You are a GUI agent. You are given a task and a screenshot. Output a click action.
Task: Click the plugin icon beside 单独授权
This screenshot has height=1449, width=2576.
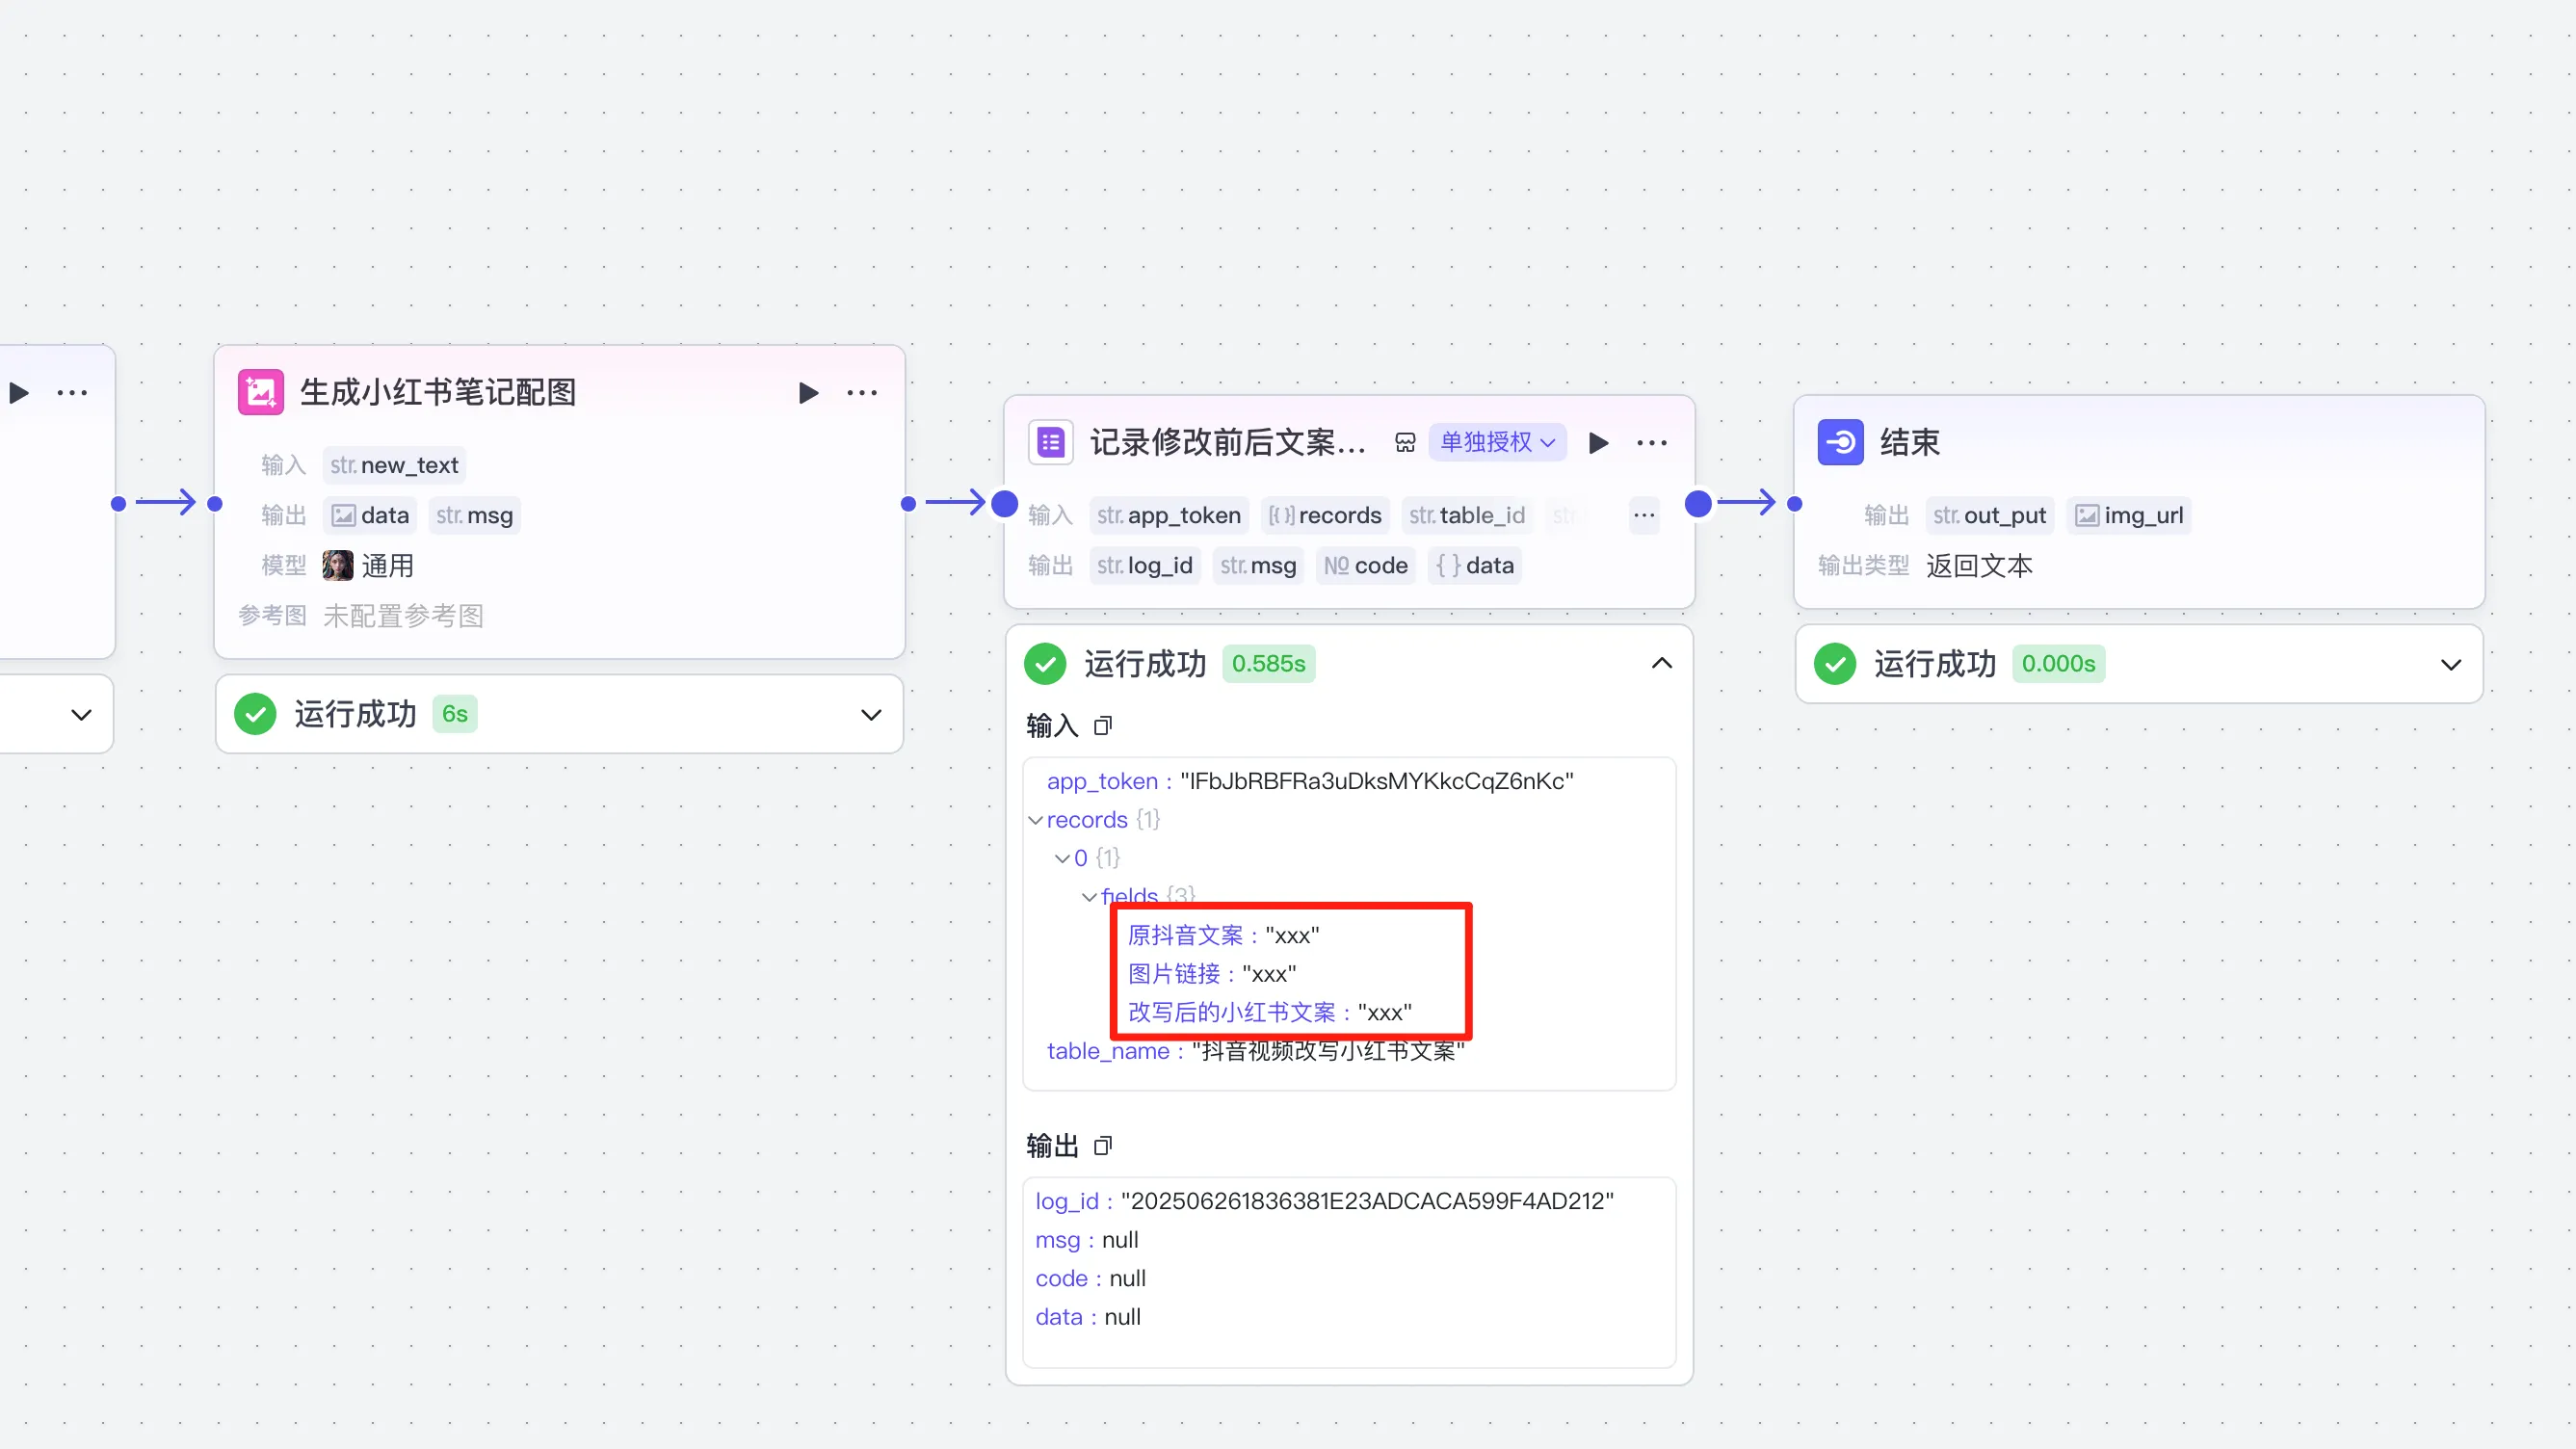point(1405,442)
